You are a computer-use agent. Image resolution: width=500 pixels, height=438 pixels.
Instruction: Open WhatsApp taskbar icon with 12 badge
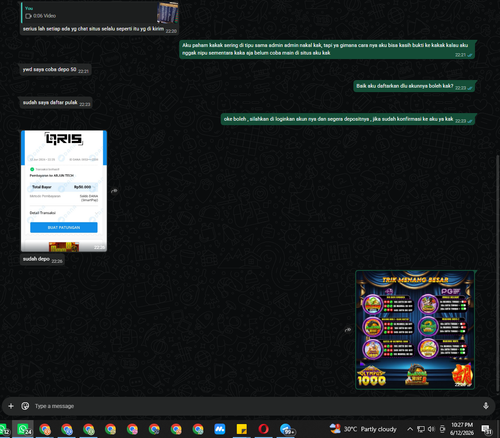(5, 429)
